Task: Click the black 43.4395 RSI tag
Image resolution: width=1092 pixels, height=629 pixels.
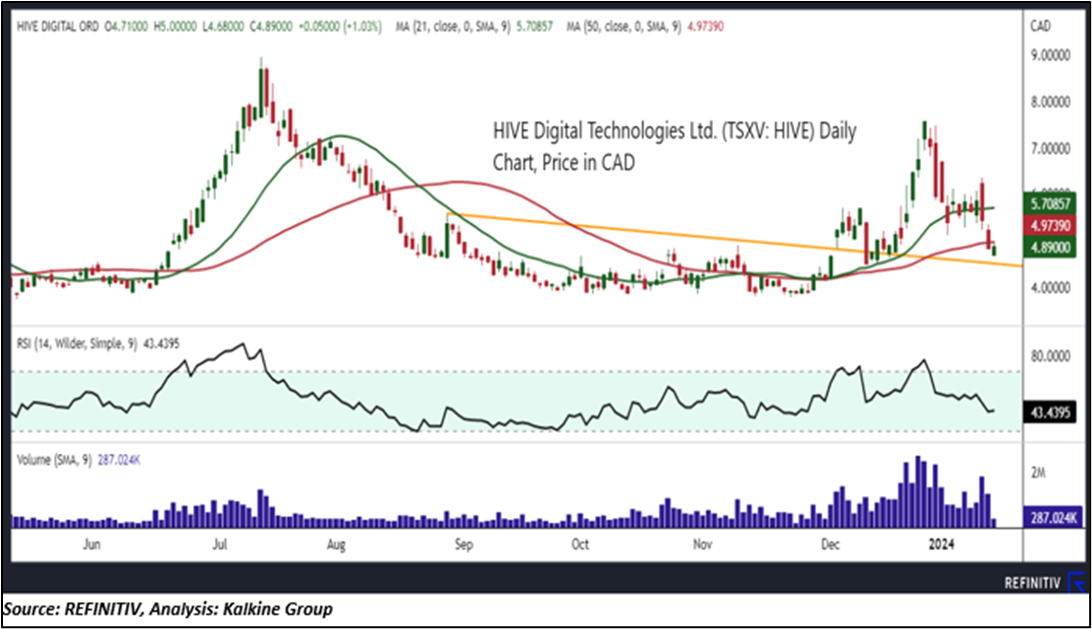Action: pyautogui.click(x=1050, y=413)
